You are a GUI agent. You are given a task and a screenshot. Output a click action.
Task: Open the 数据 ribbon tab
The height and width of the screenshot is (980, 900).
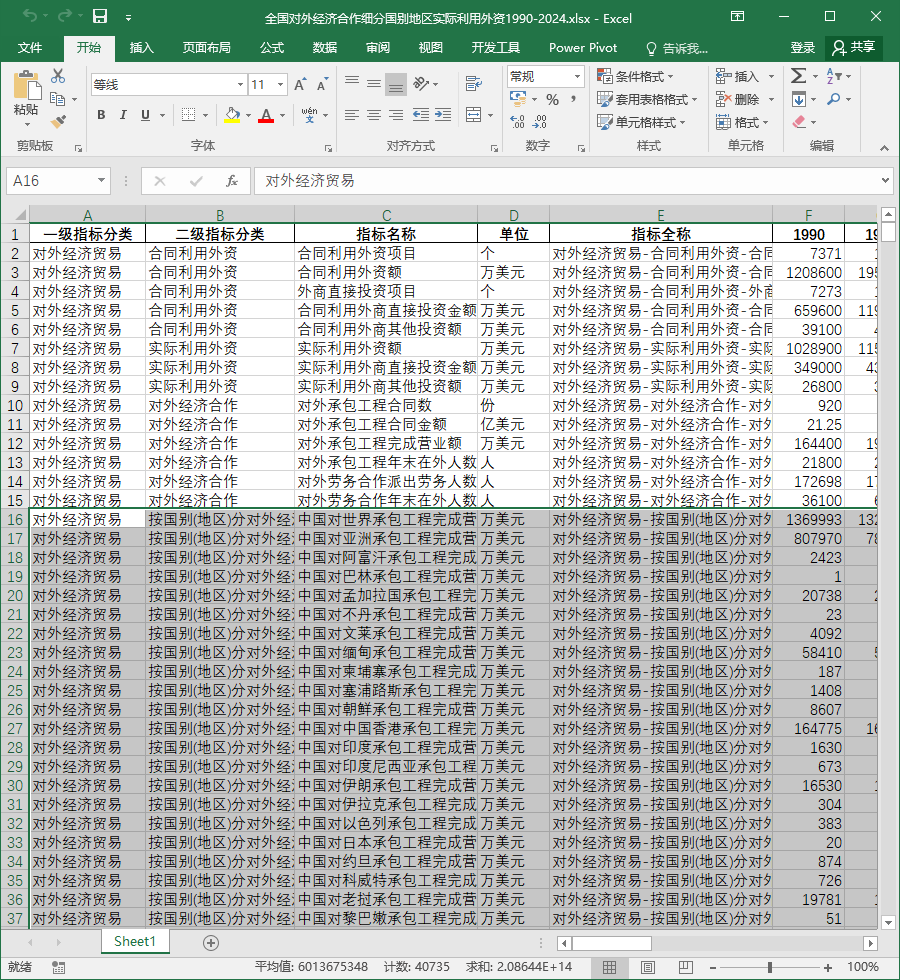point(324,48)
